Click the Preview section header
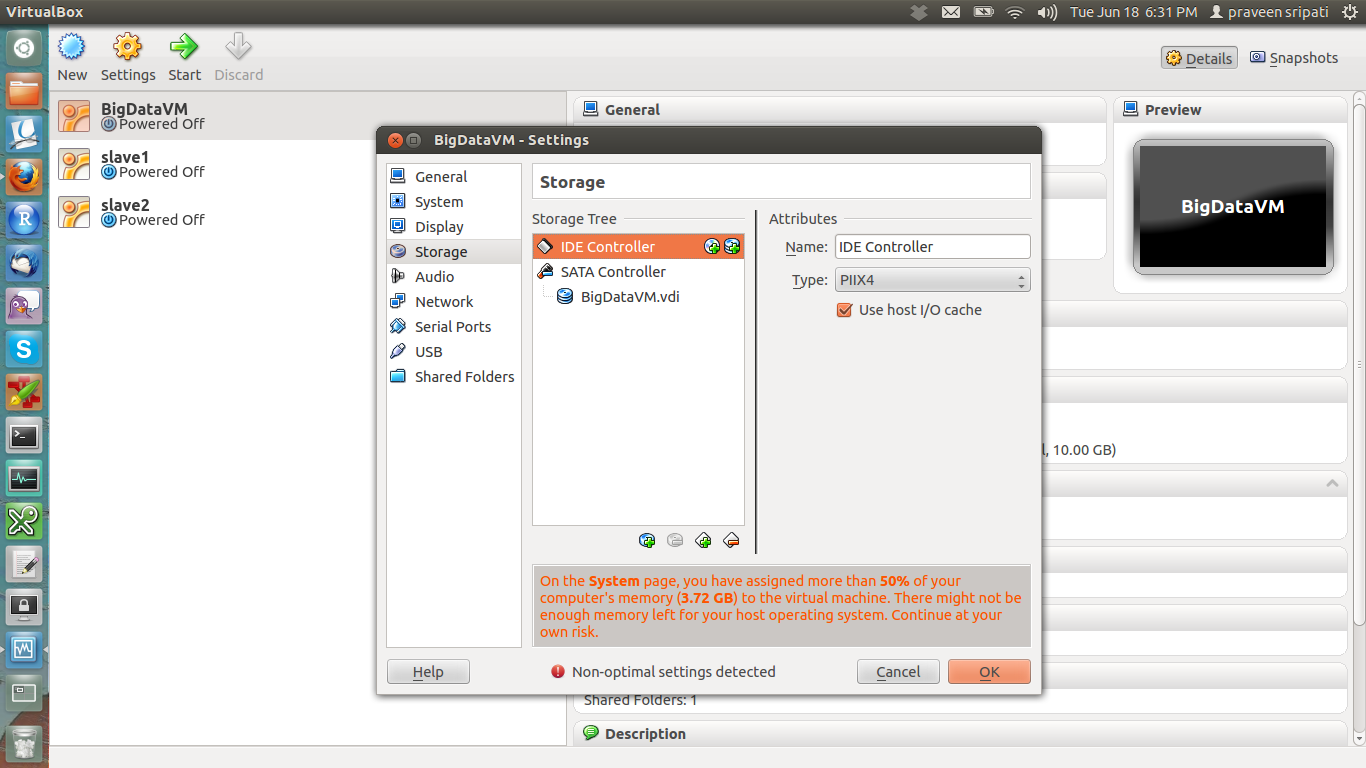 [1230, 110]
